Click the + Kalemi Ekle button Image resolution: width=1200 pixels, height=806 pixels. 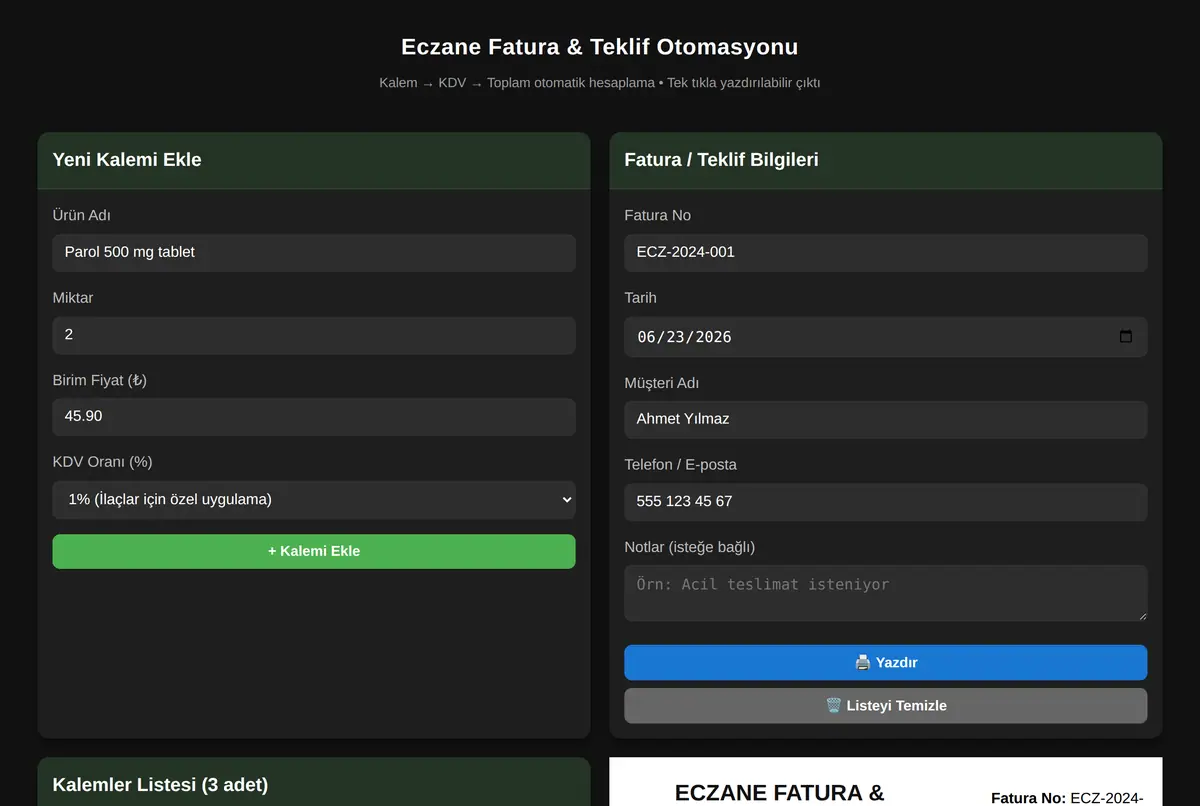(x=314, y=551)
